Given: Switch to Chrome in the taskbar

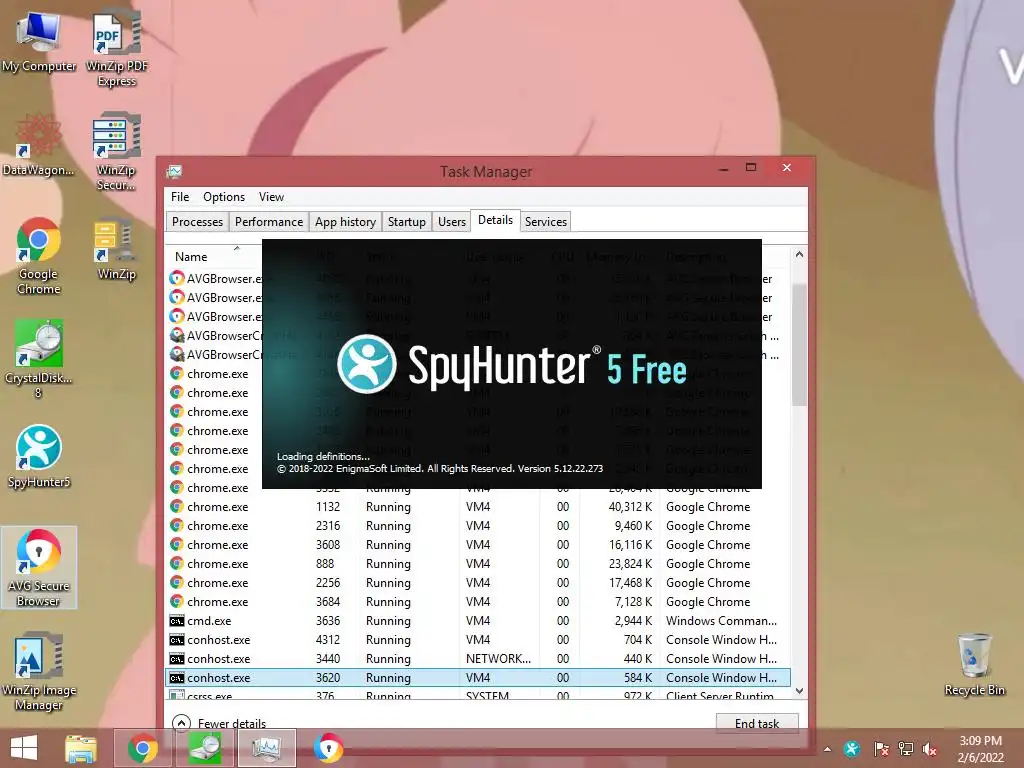Looking at the screenshot, I should (x=142, y=748).
